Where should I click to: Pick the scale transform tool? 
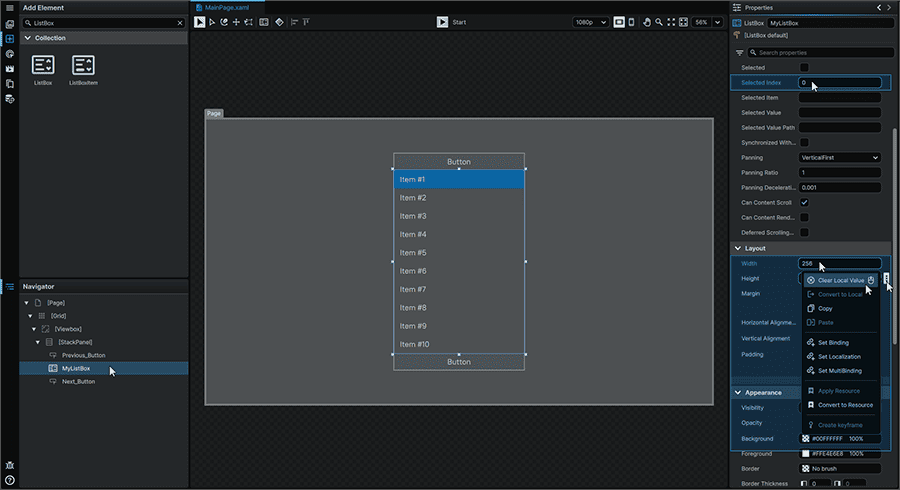click(249, 22)
